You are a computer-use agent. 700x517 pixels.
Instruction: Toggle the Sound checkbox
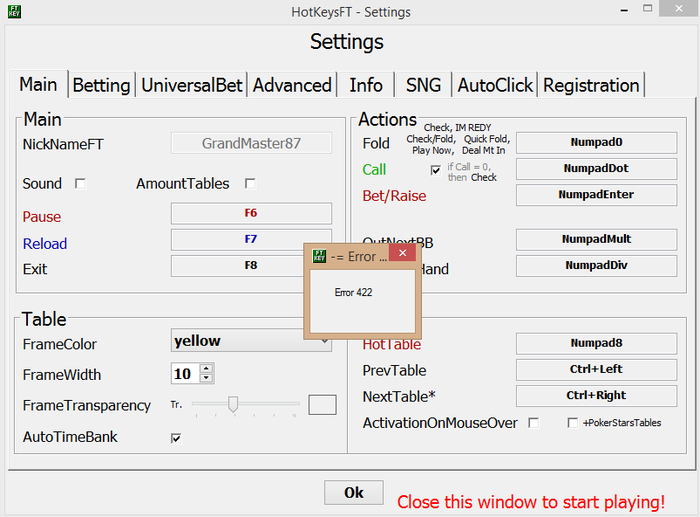[x=81, y=184]
